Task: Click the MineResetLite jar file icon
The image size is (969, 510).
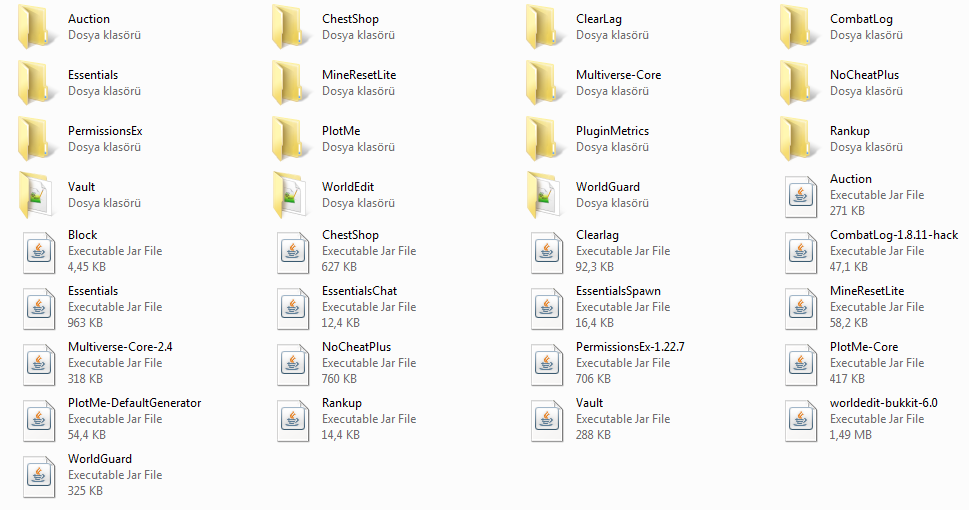Action: click(x=801, y=308)
